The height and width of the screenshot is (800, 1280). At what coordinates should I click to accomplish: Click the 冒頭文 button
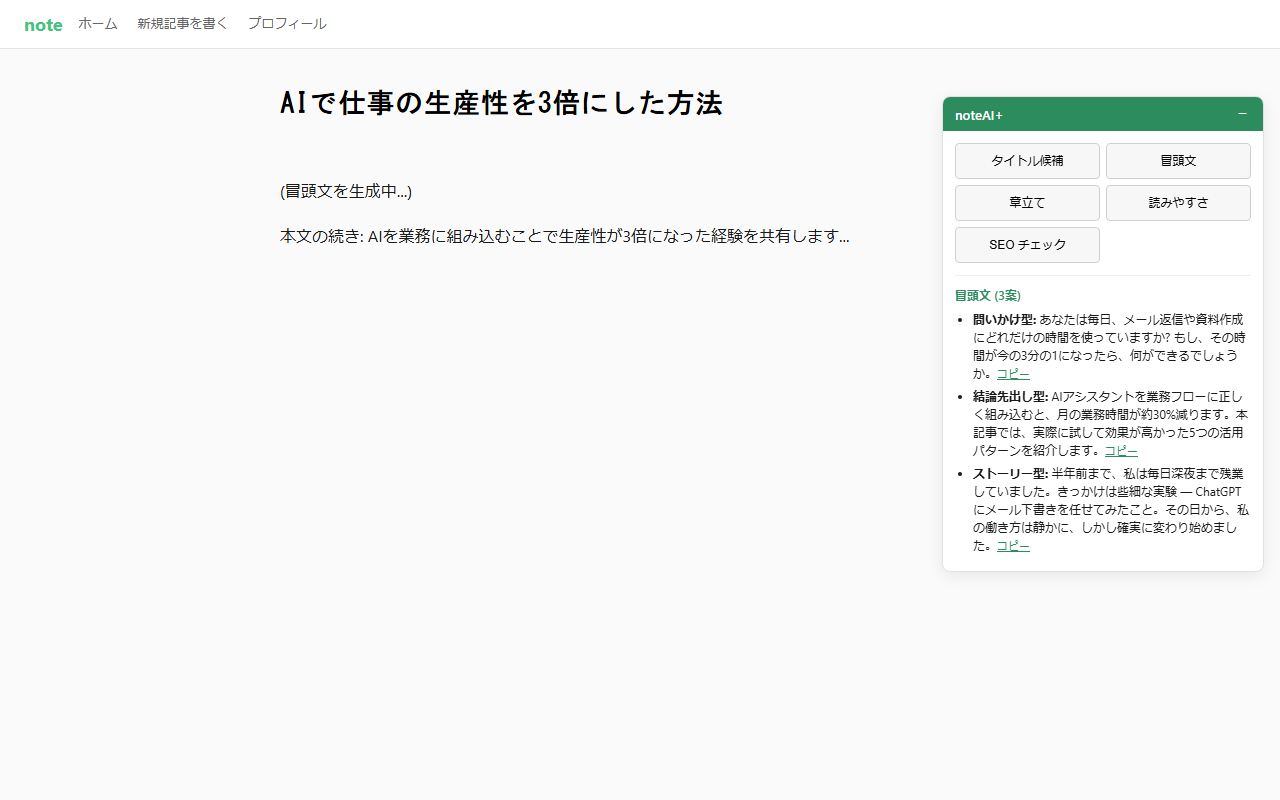pos(1178,161)
